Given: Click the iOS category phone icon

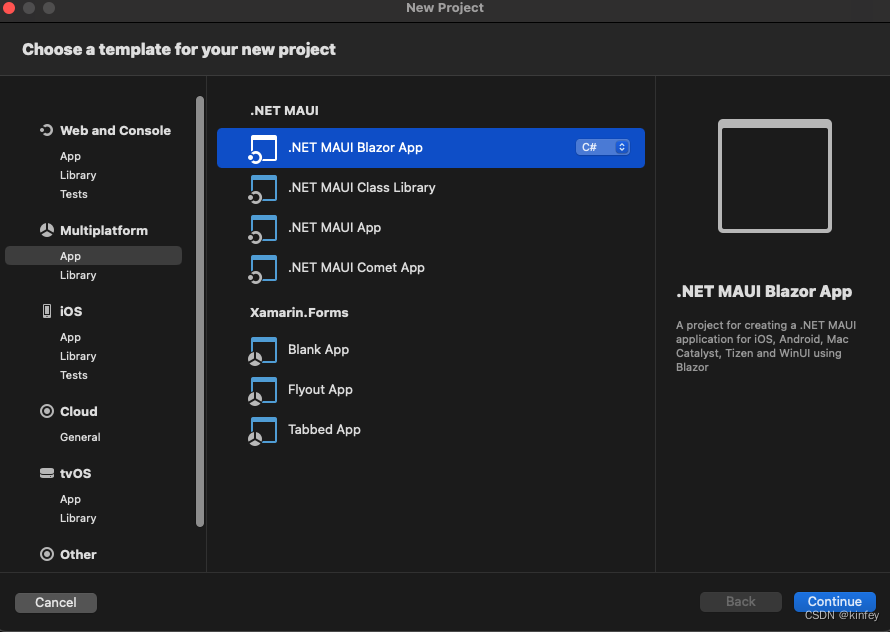Looking at the screenshot, I should click(x=46, y=311).
